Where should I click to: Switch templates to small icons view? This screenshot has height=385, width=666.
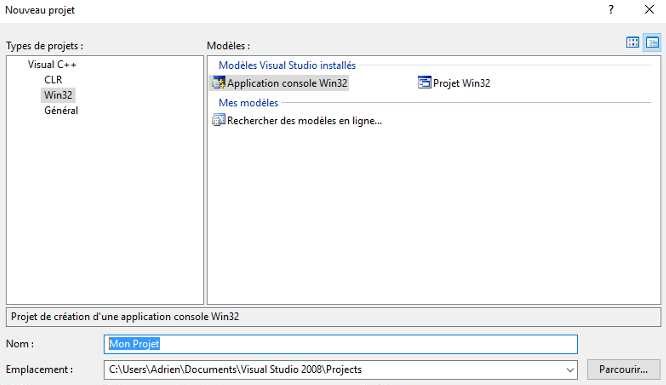click(652, 42)
